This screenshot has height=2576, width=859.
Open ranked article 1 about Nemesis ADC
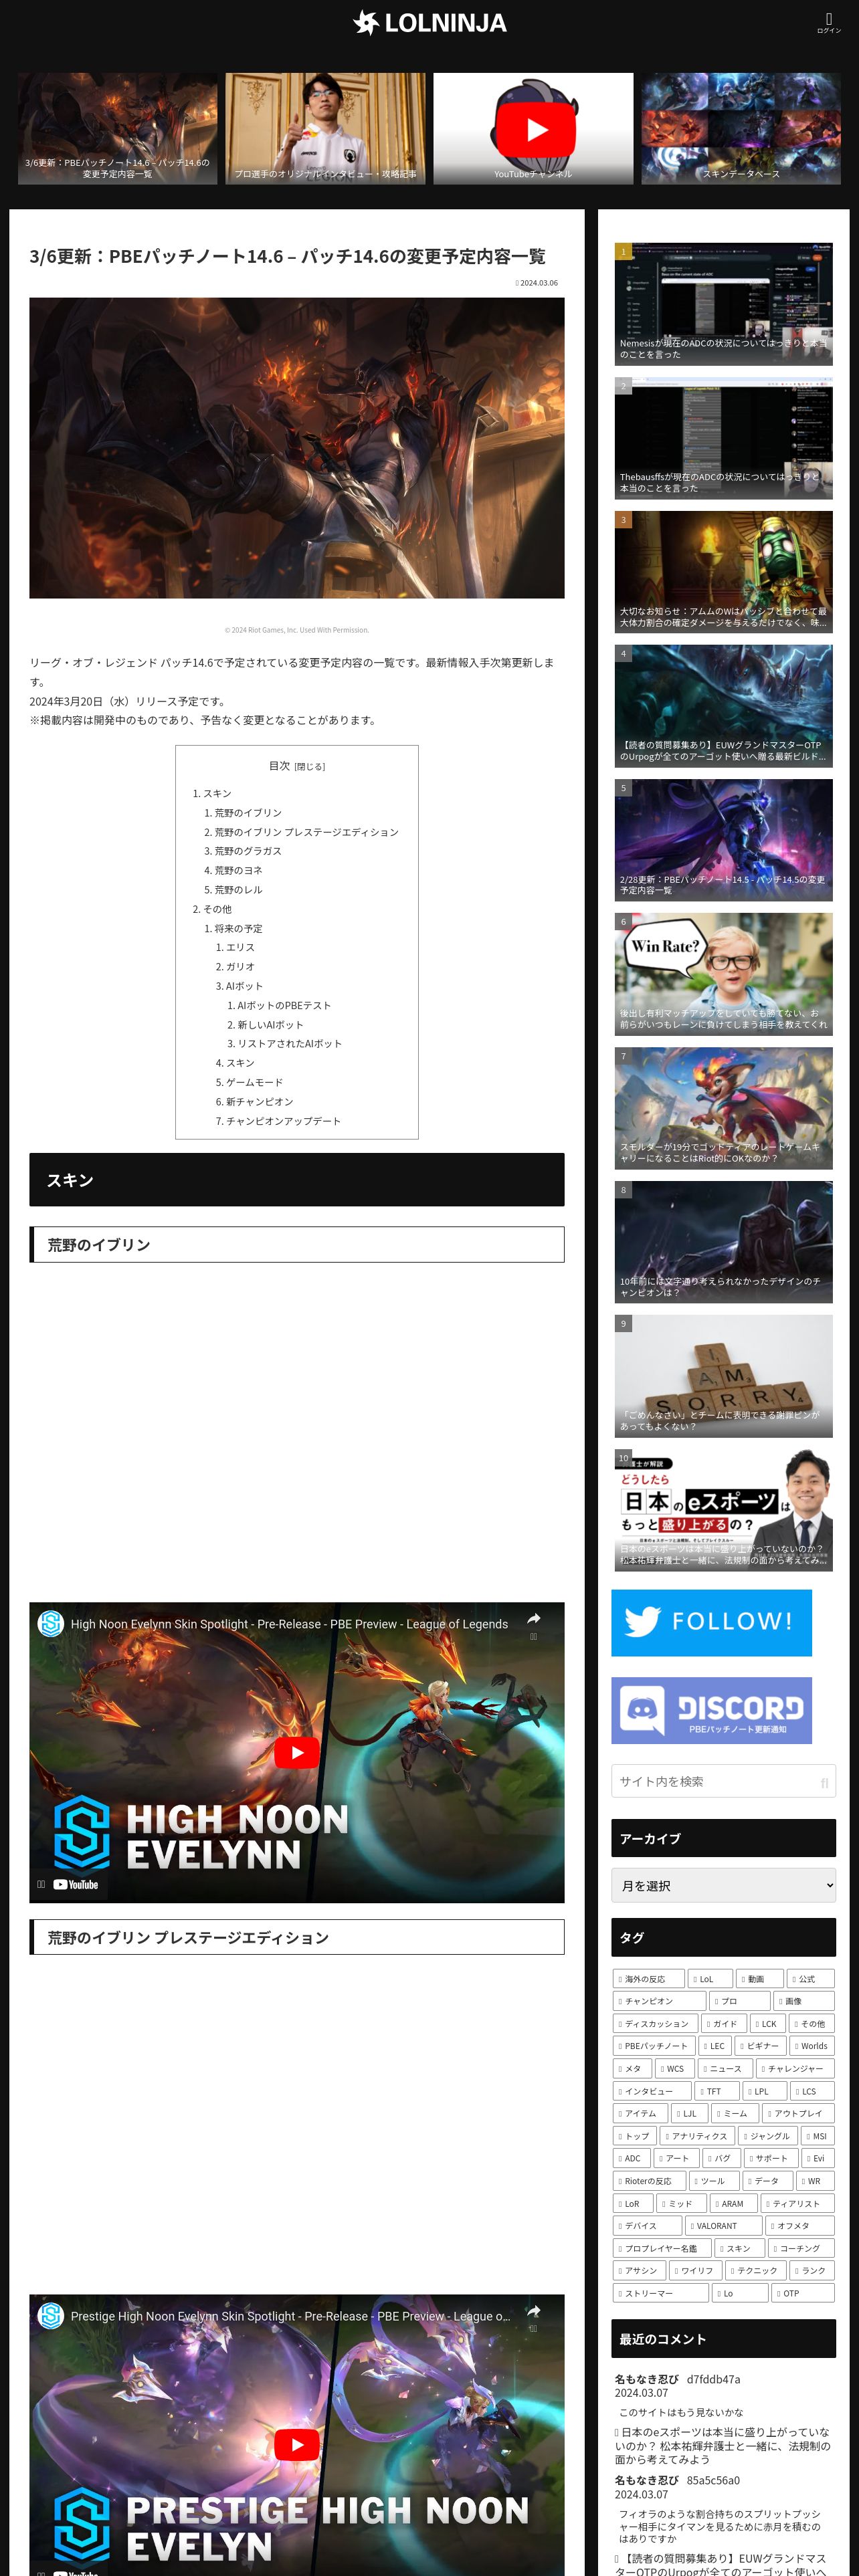(x=723, y=304)
